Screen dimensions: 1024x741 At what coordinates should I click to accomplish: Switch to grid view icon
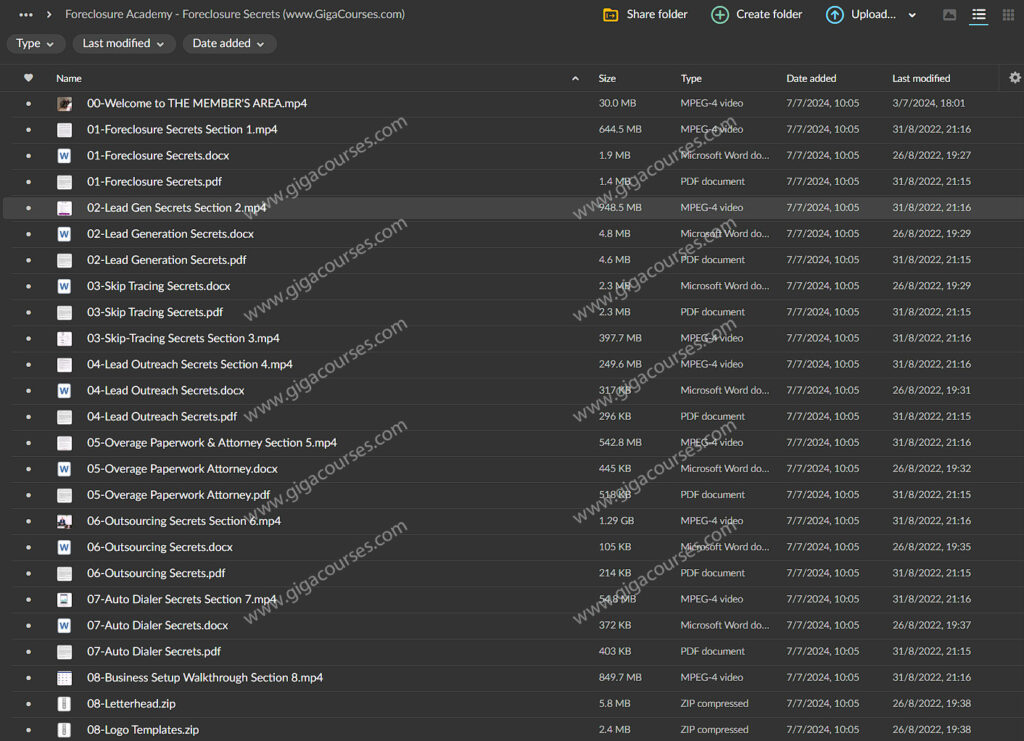tap(1008, 14)
